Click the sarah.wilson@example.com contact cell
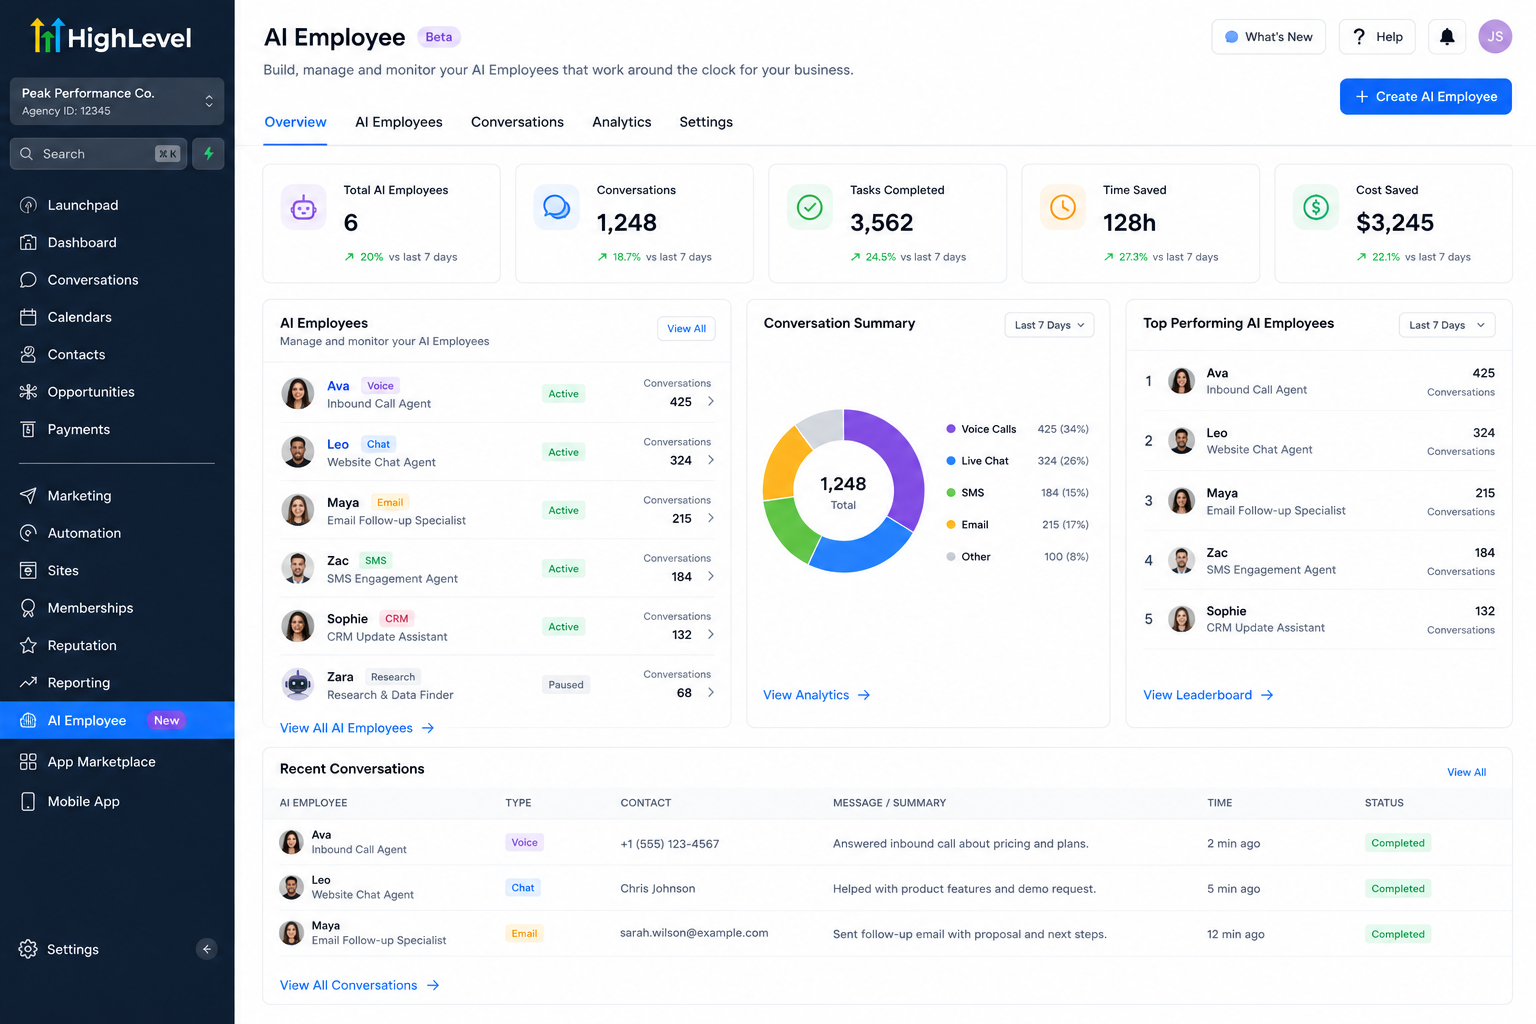 coord(694,933)
